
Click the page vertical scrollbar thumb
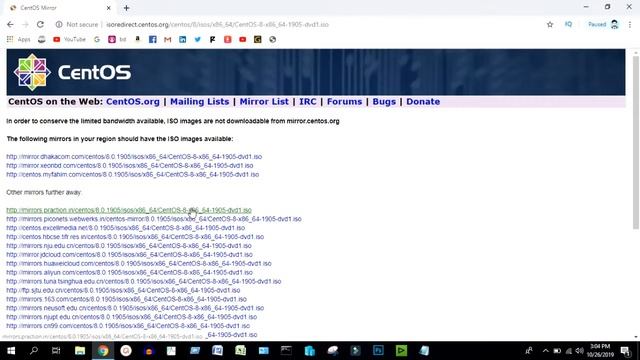pyautogui.click(x=636, y=142)
